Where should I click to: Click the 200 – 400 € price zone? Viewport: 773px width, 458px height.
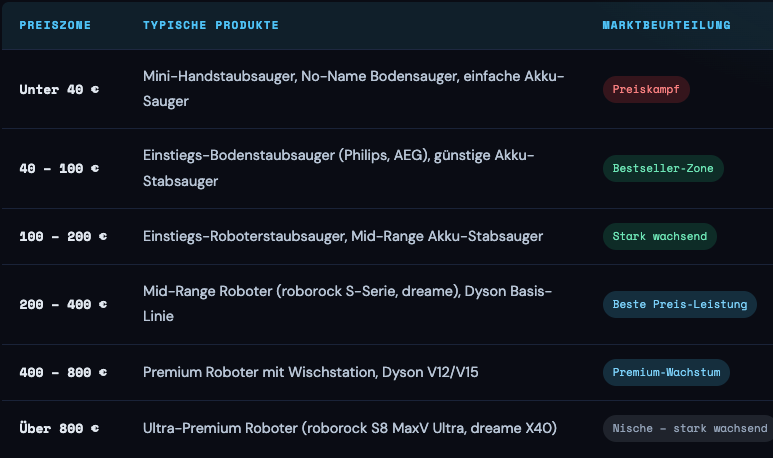[x=63, y=304]
